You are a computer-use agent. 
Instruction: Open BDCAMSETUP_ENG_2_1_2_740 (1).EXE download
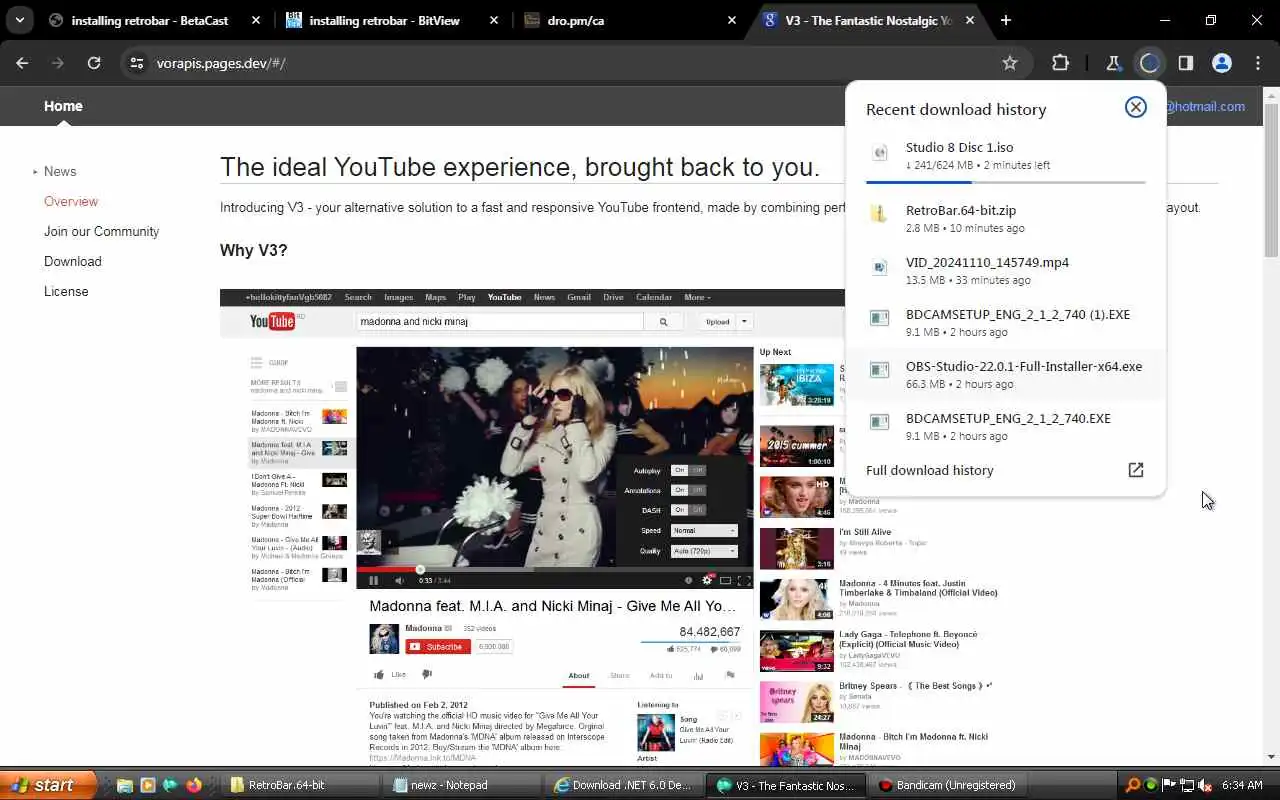1006,323
